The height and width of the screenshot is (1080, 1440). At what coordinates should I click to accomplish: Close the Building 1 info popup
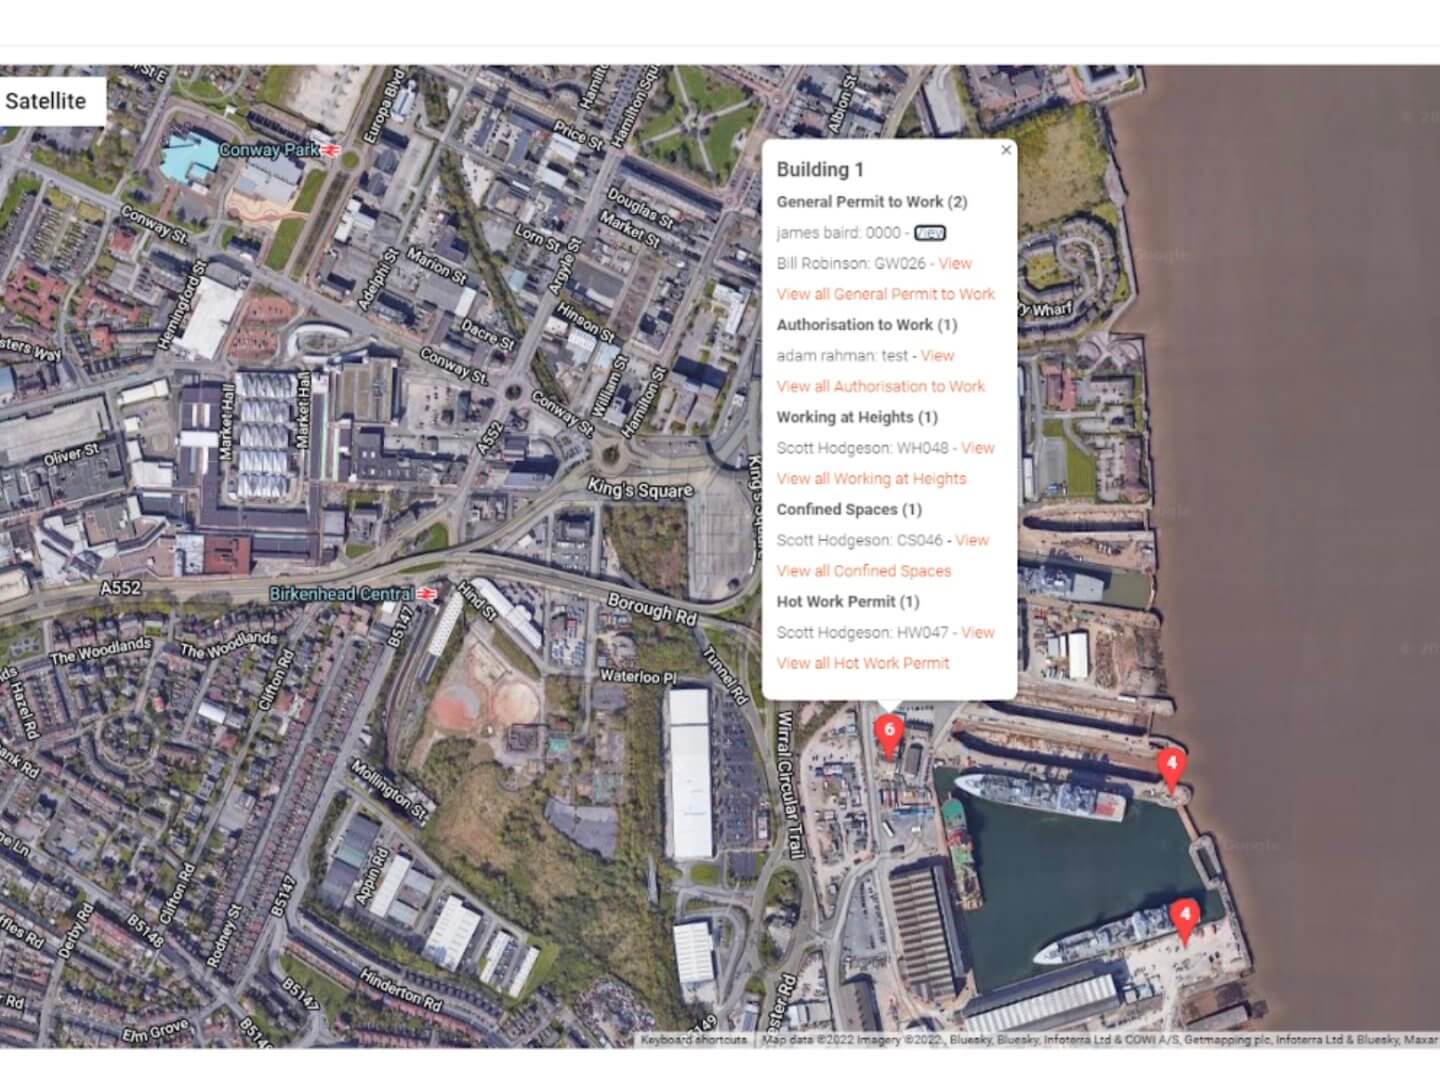tap(1006, 150)
